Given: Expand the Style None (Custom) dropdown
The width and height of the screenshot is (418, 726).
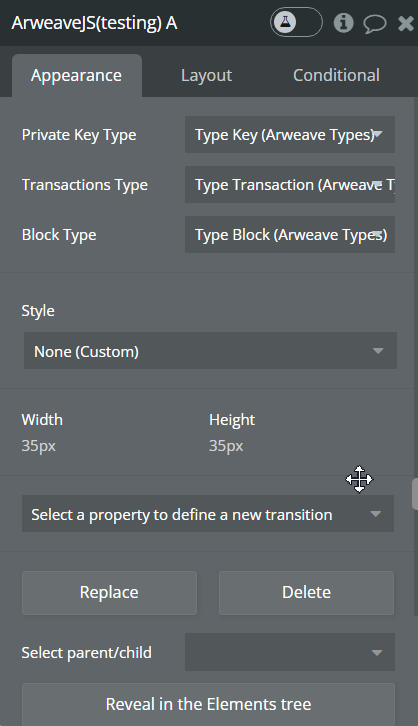Looking at the screenshot, I should (210, 351).
